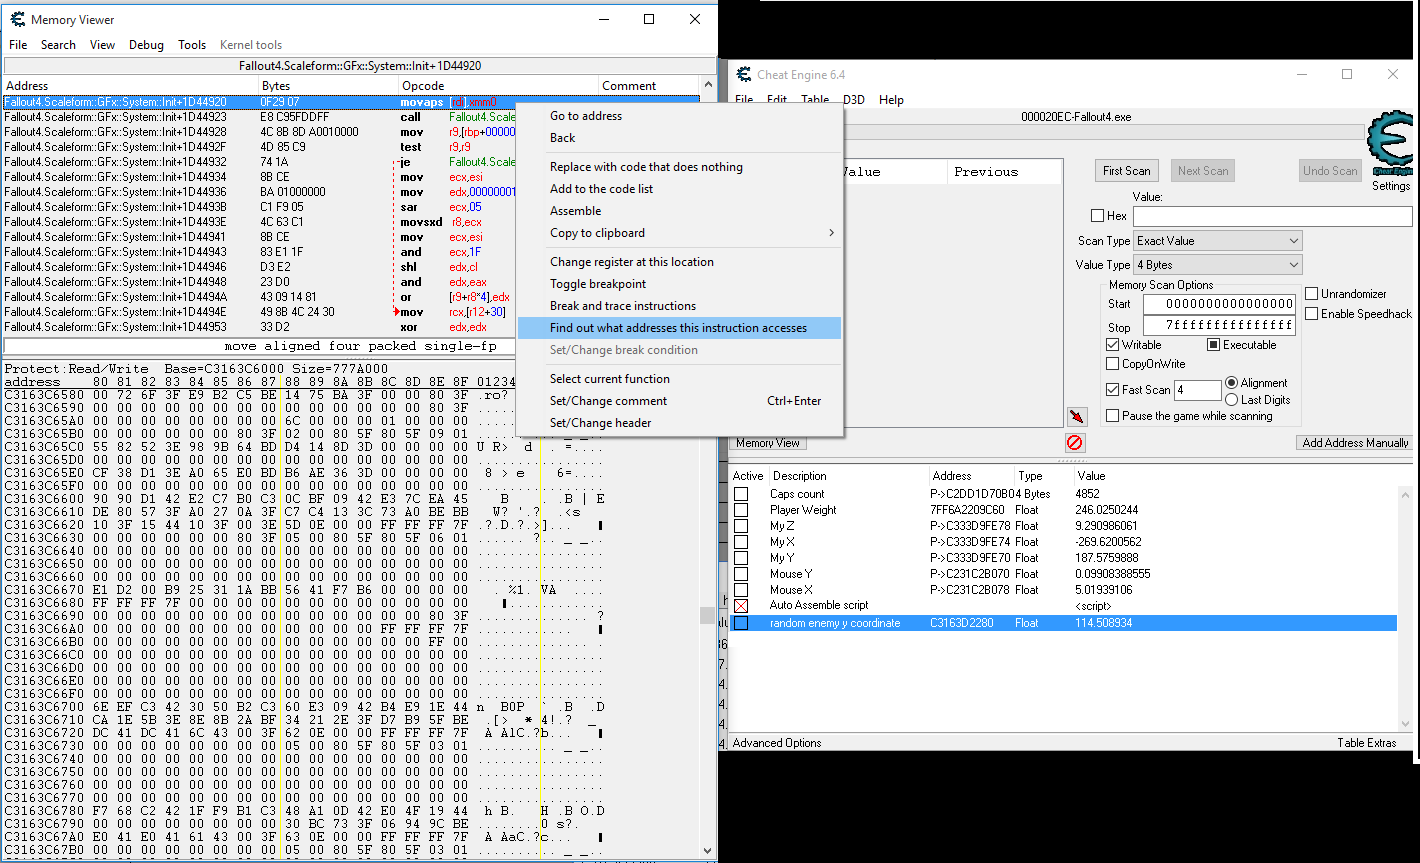Click the Memory Viewer title bar icon

17,19
